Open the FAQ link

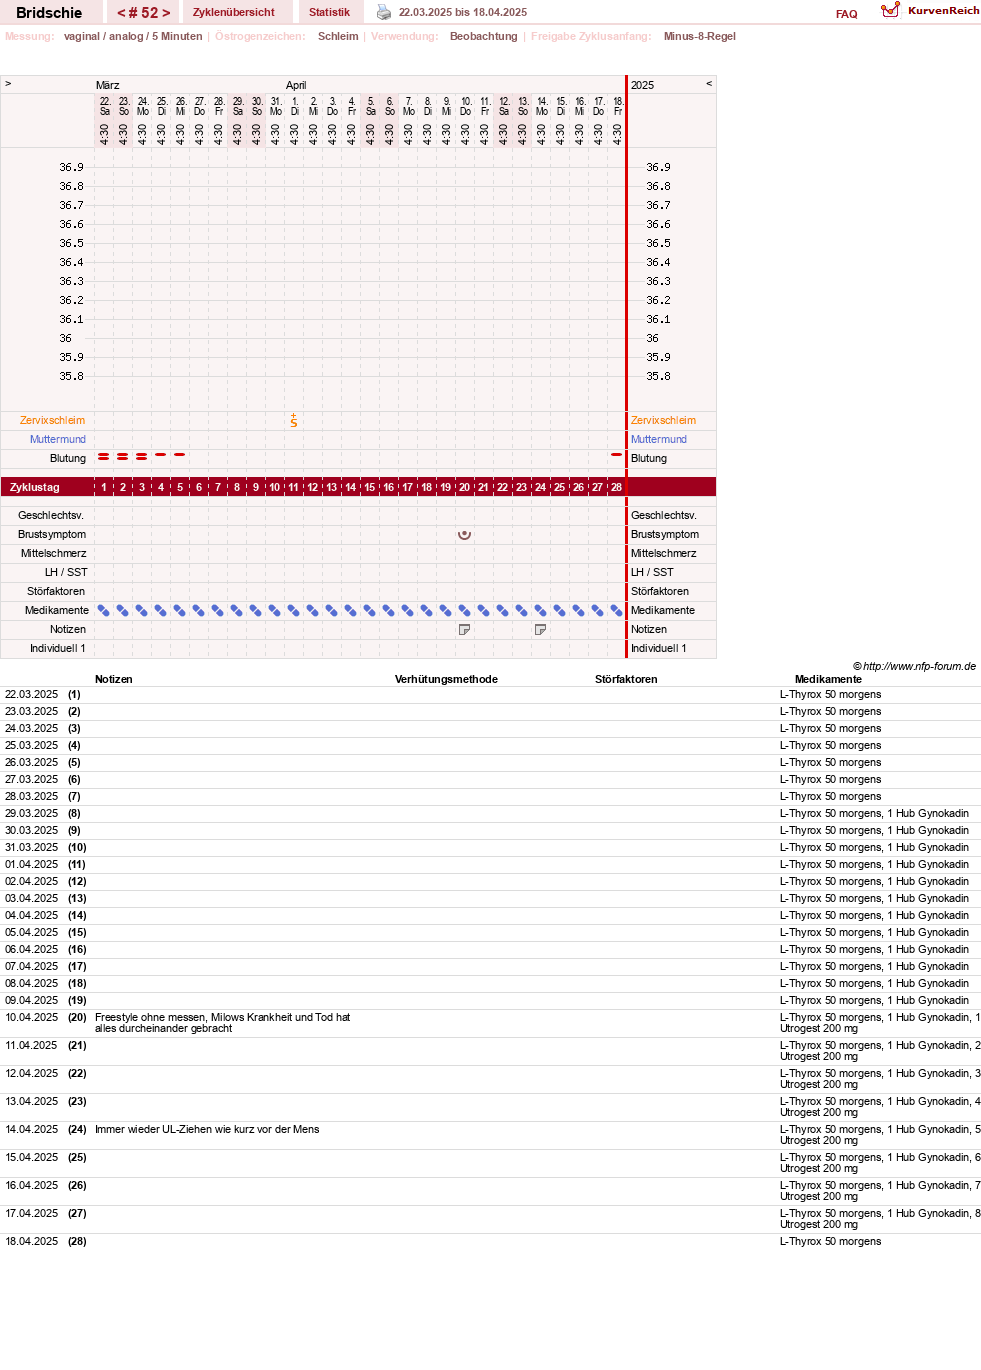[x=847, y=14]
